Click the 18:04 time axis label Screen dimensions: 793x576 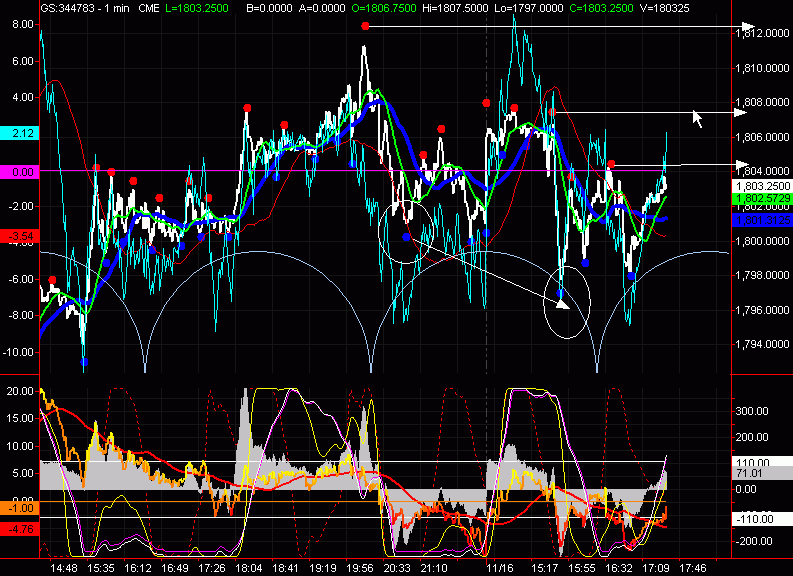click(x=249, y=568)
